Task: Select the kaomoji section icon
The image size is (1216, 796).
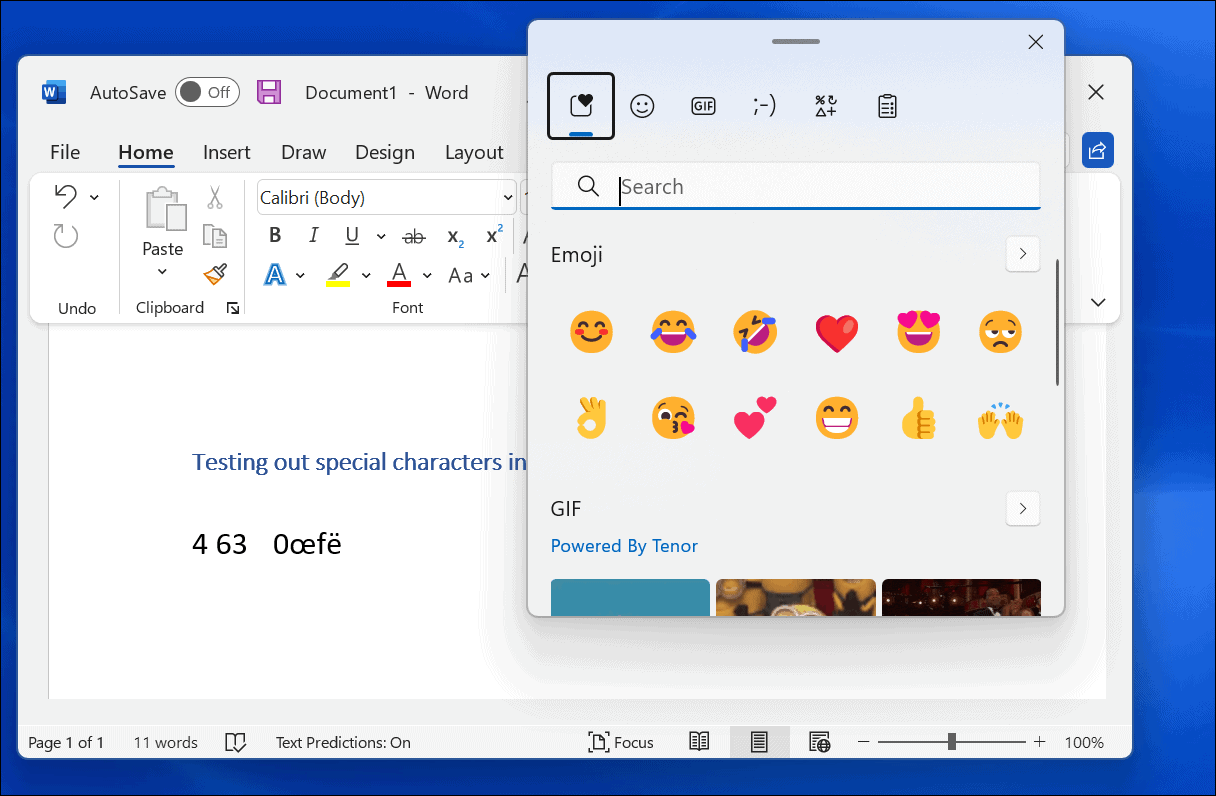Action: (764, 105)
